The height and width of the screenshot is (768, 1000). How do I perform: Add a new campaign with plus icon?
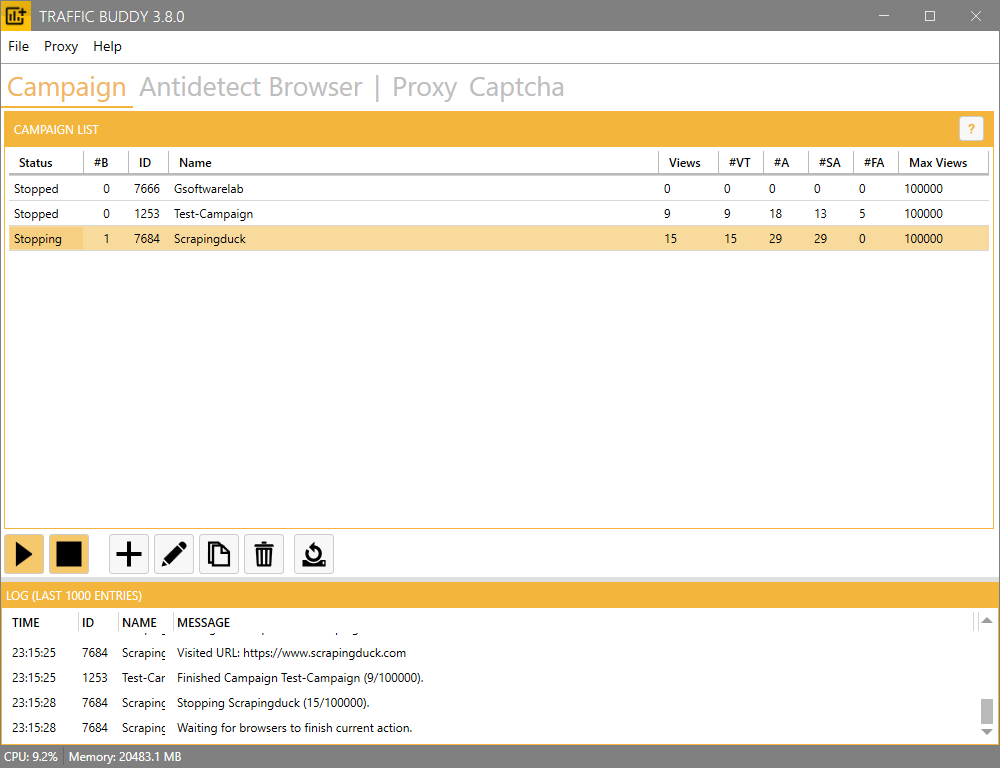pos(129,554)
